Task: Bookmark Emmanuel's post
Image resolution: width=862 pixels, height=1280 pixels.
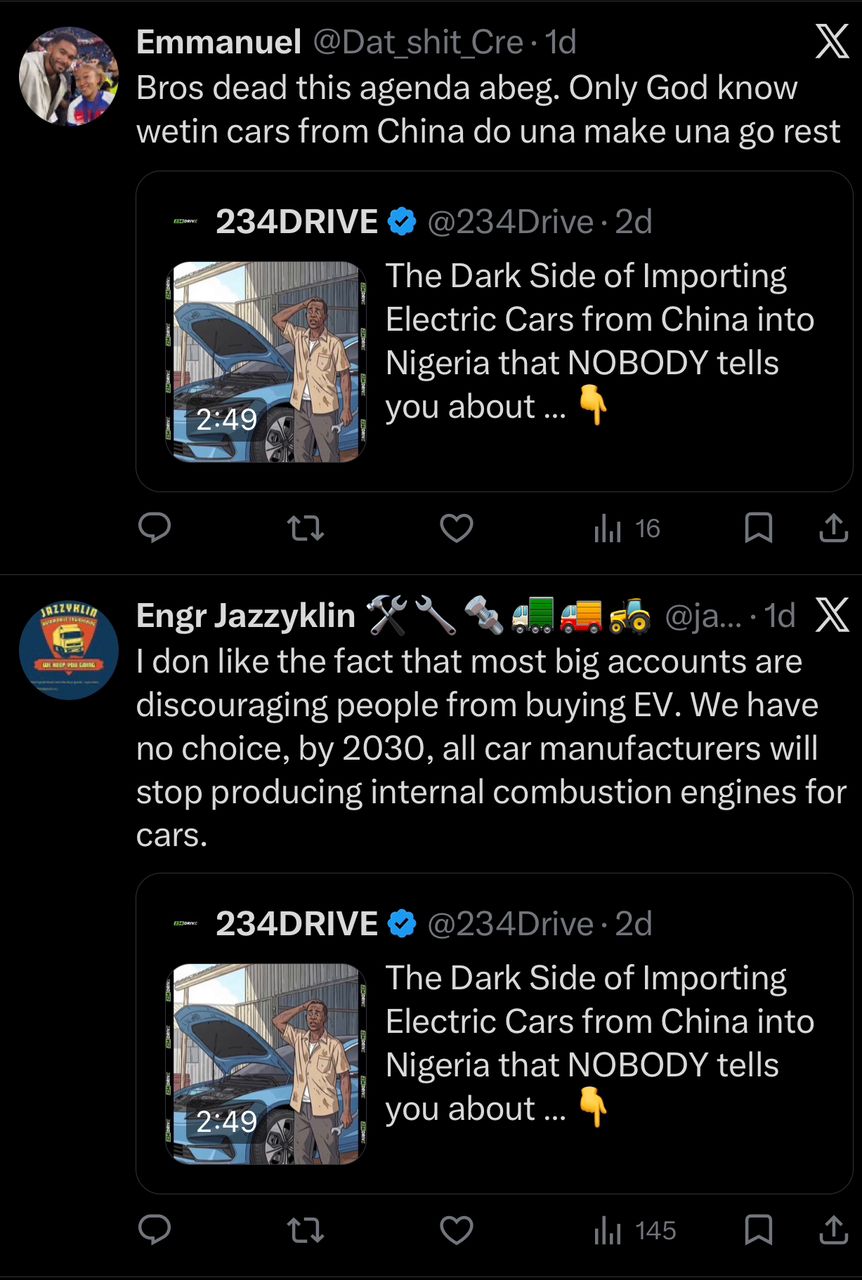Action: point(759,528)
